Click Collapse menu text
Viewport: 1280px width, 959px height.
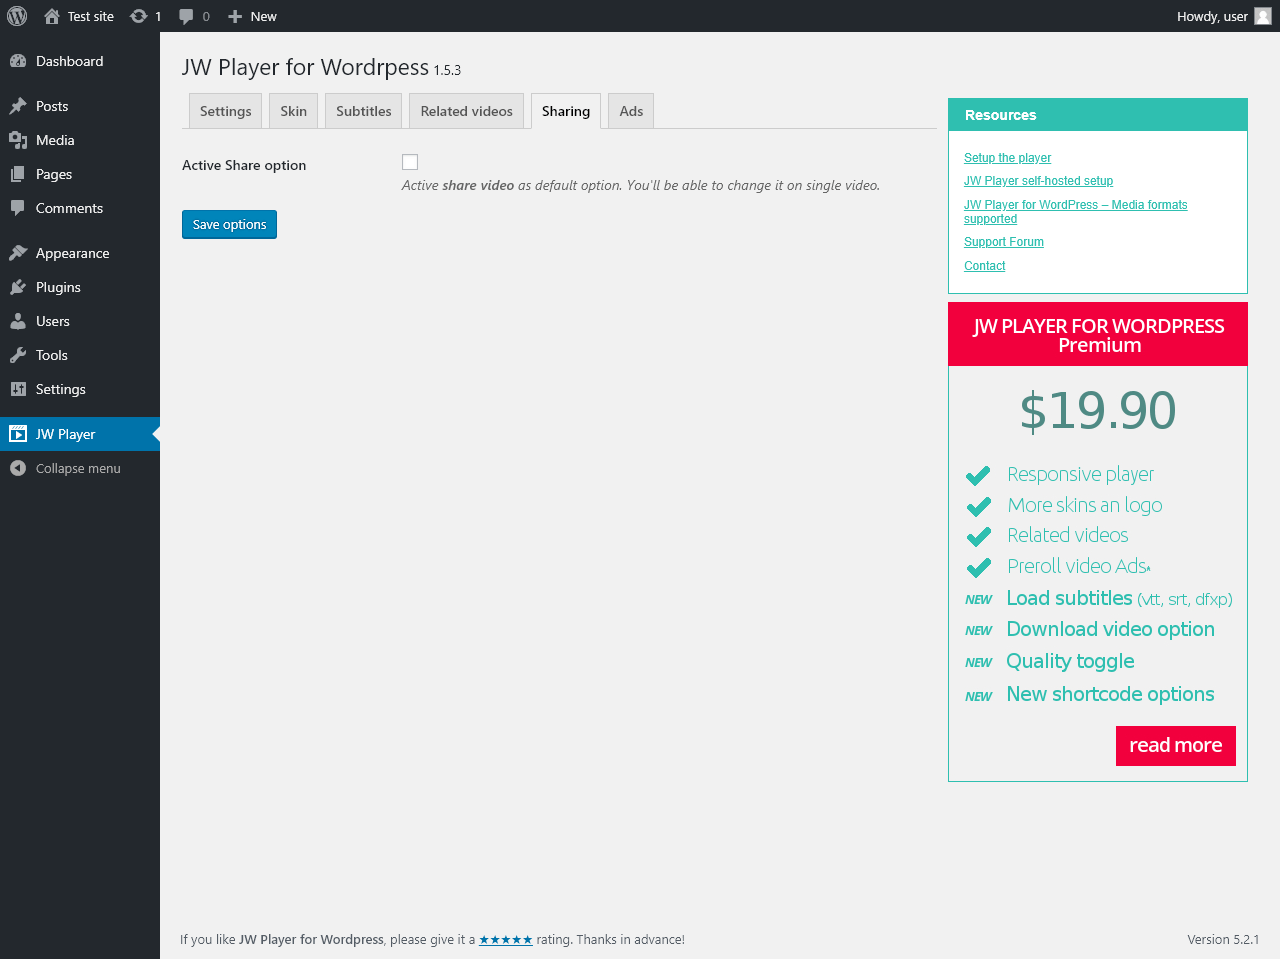click(78, 468)
